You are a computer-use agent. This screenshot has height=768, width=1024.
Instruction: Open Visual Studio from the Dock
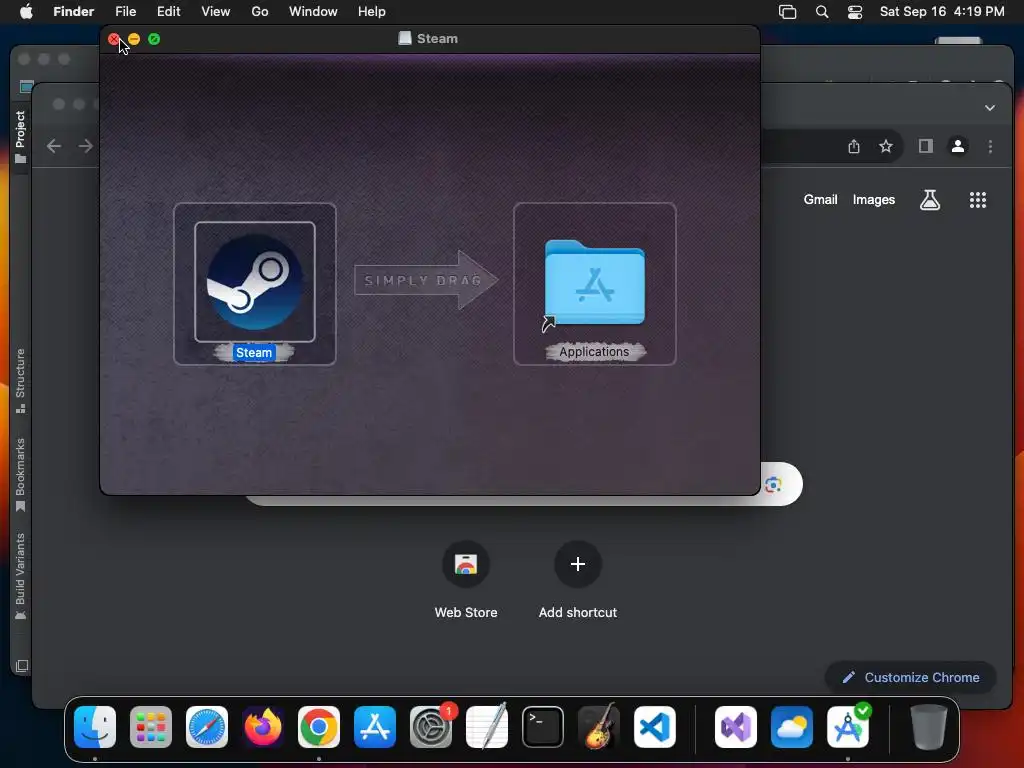(736, 727)
